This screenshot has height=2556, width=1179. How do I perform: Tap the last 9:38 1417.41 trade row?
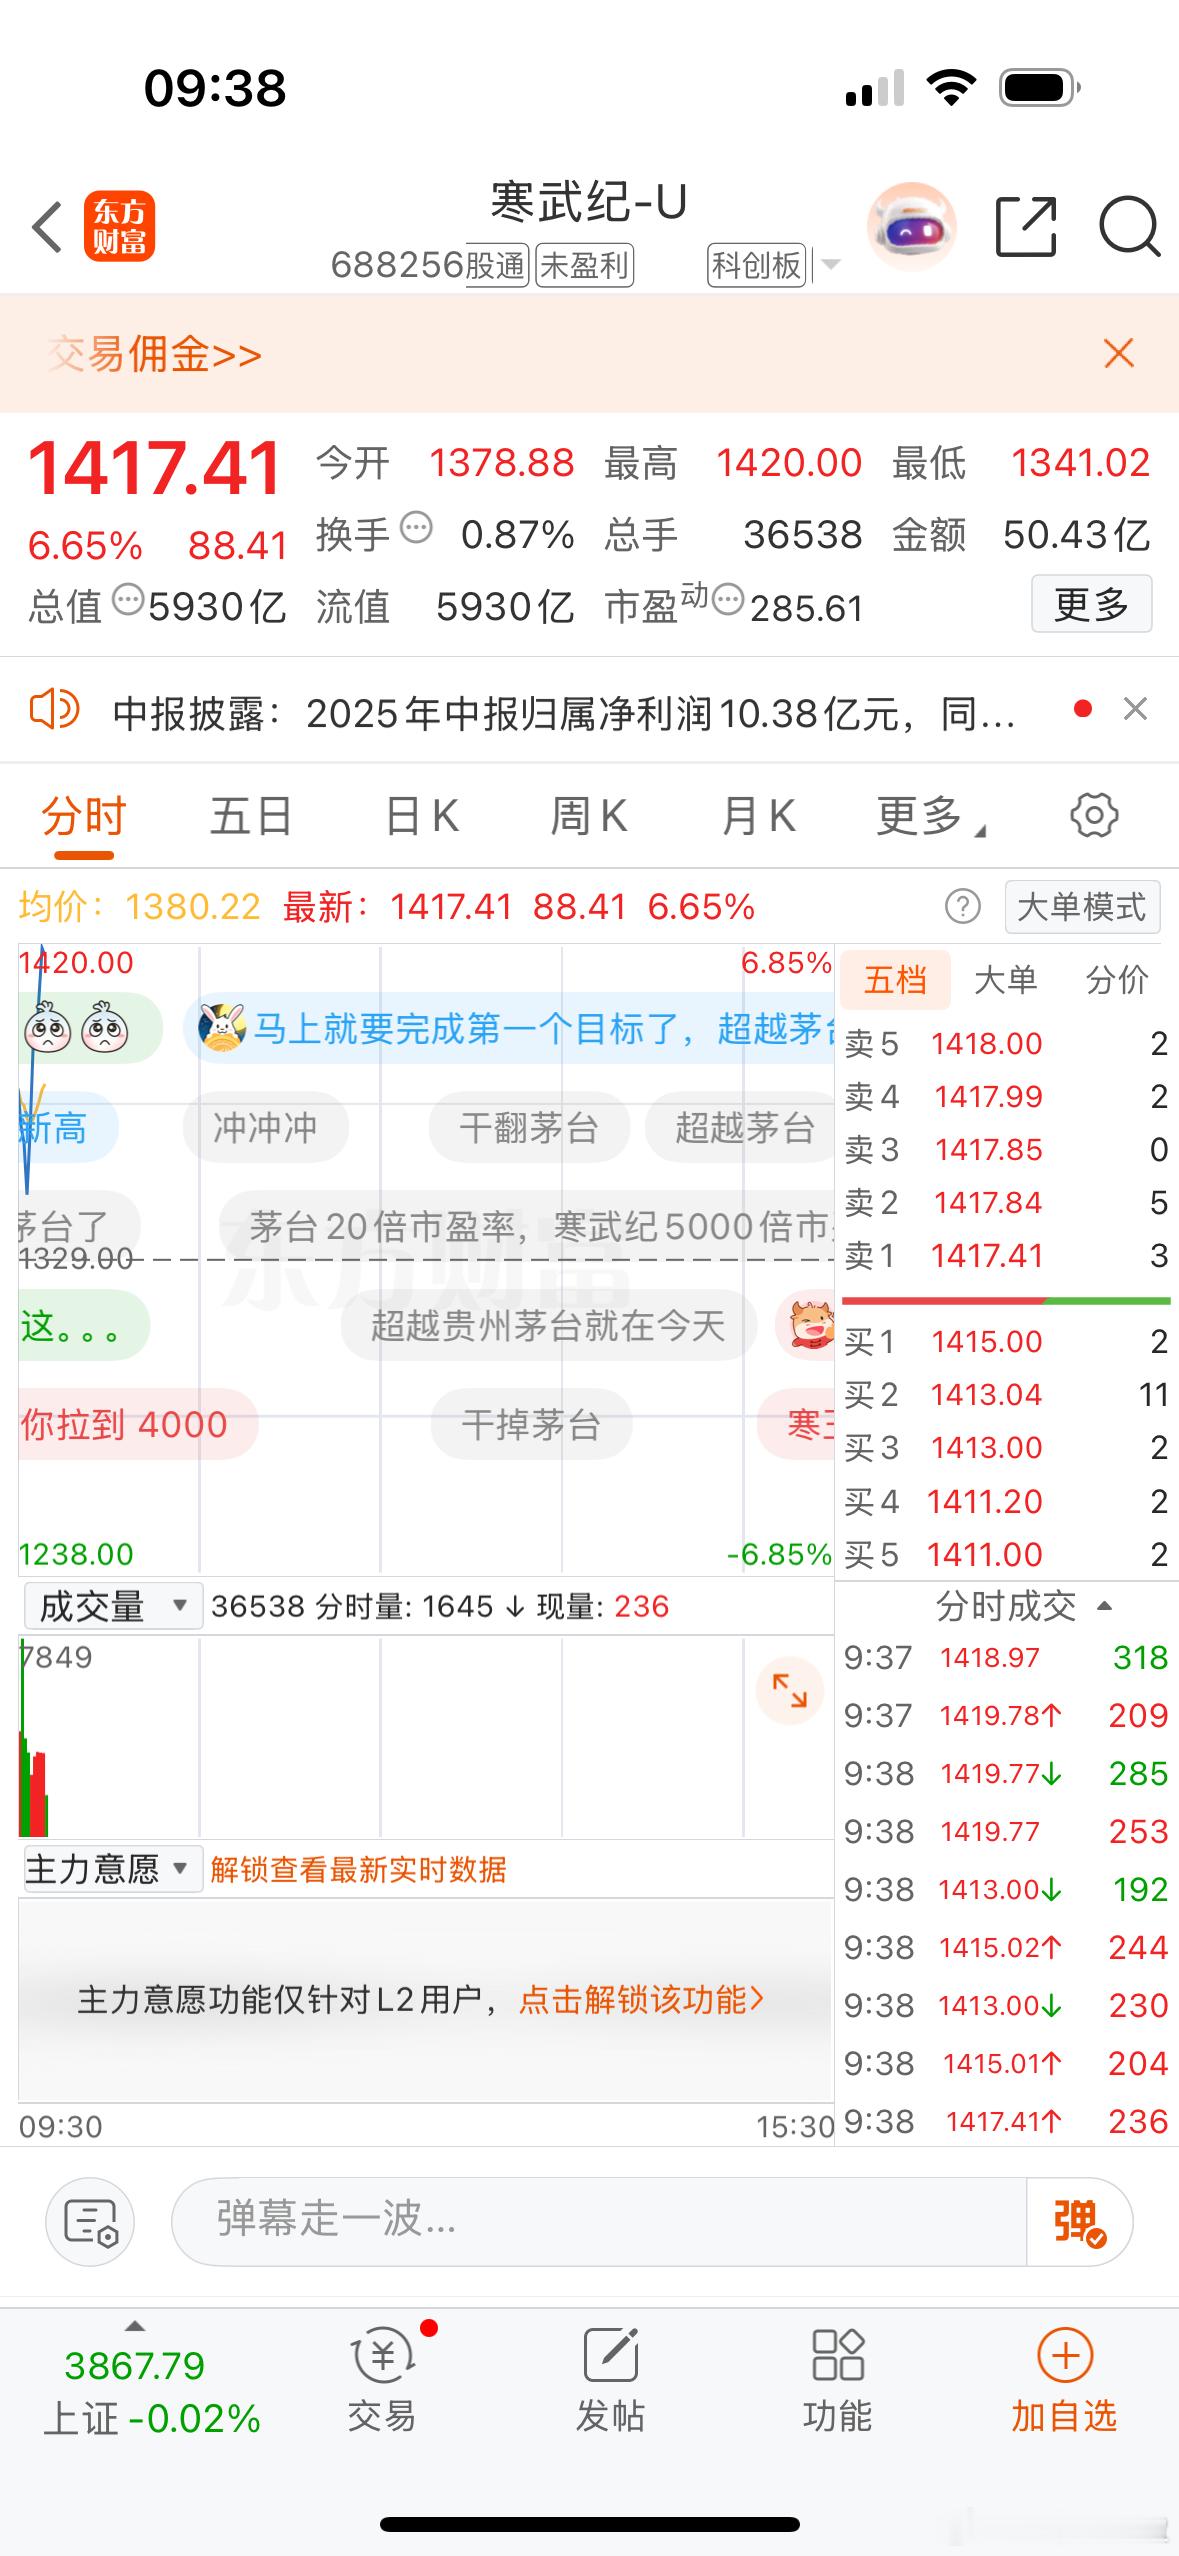[x=1006, y=2121]
